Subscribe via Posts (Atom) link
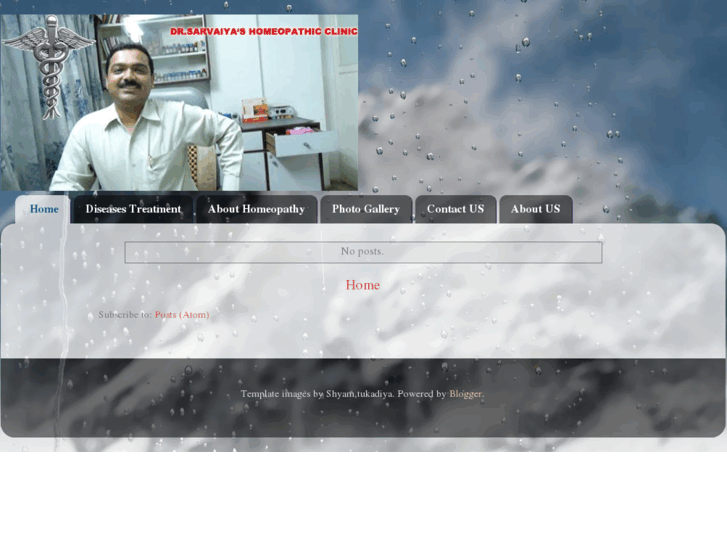This screenshot has width=727, height=545. click(182, 314)
